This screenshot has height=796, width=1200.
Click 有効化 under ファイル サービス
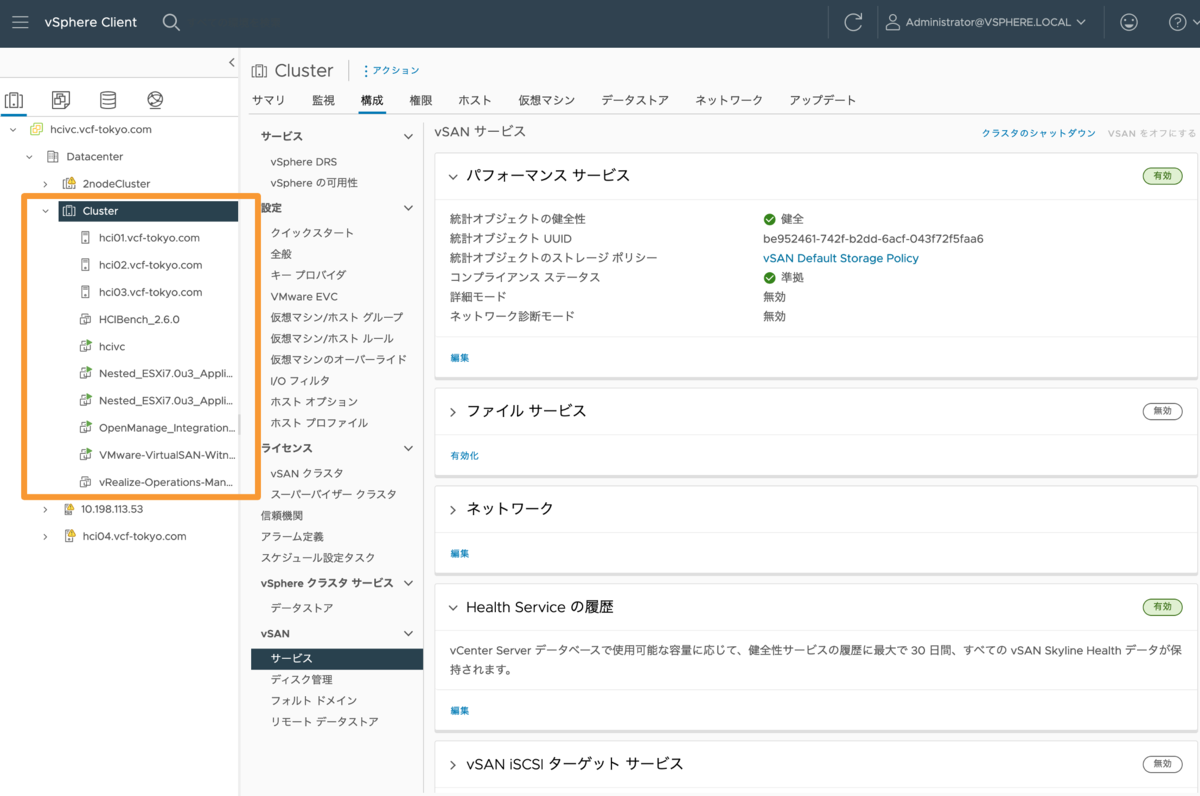[464, 455]
